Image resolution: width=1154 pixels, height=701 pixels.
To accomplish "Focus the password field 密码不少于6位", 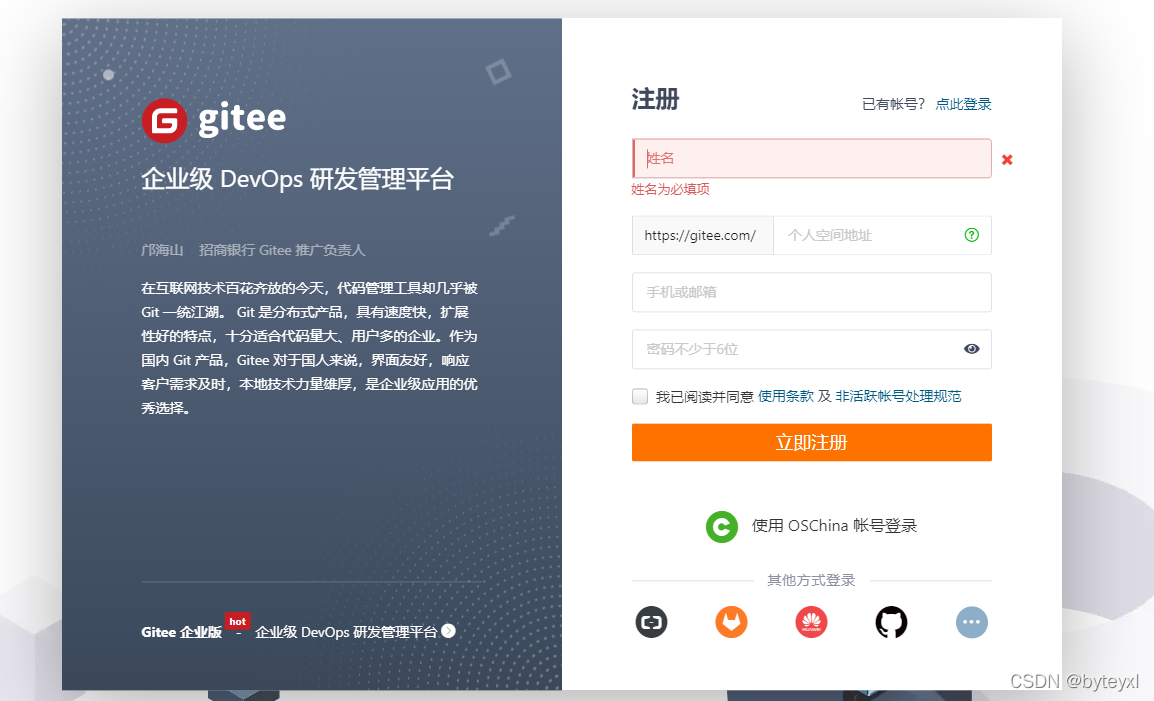I will (812, 349).
